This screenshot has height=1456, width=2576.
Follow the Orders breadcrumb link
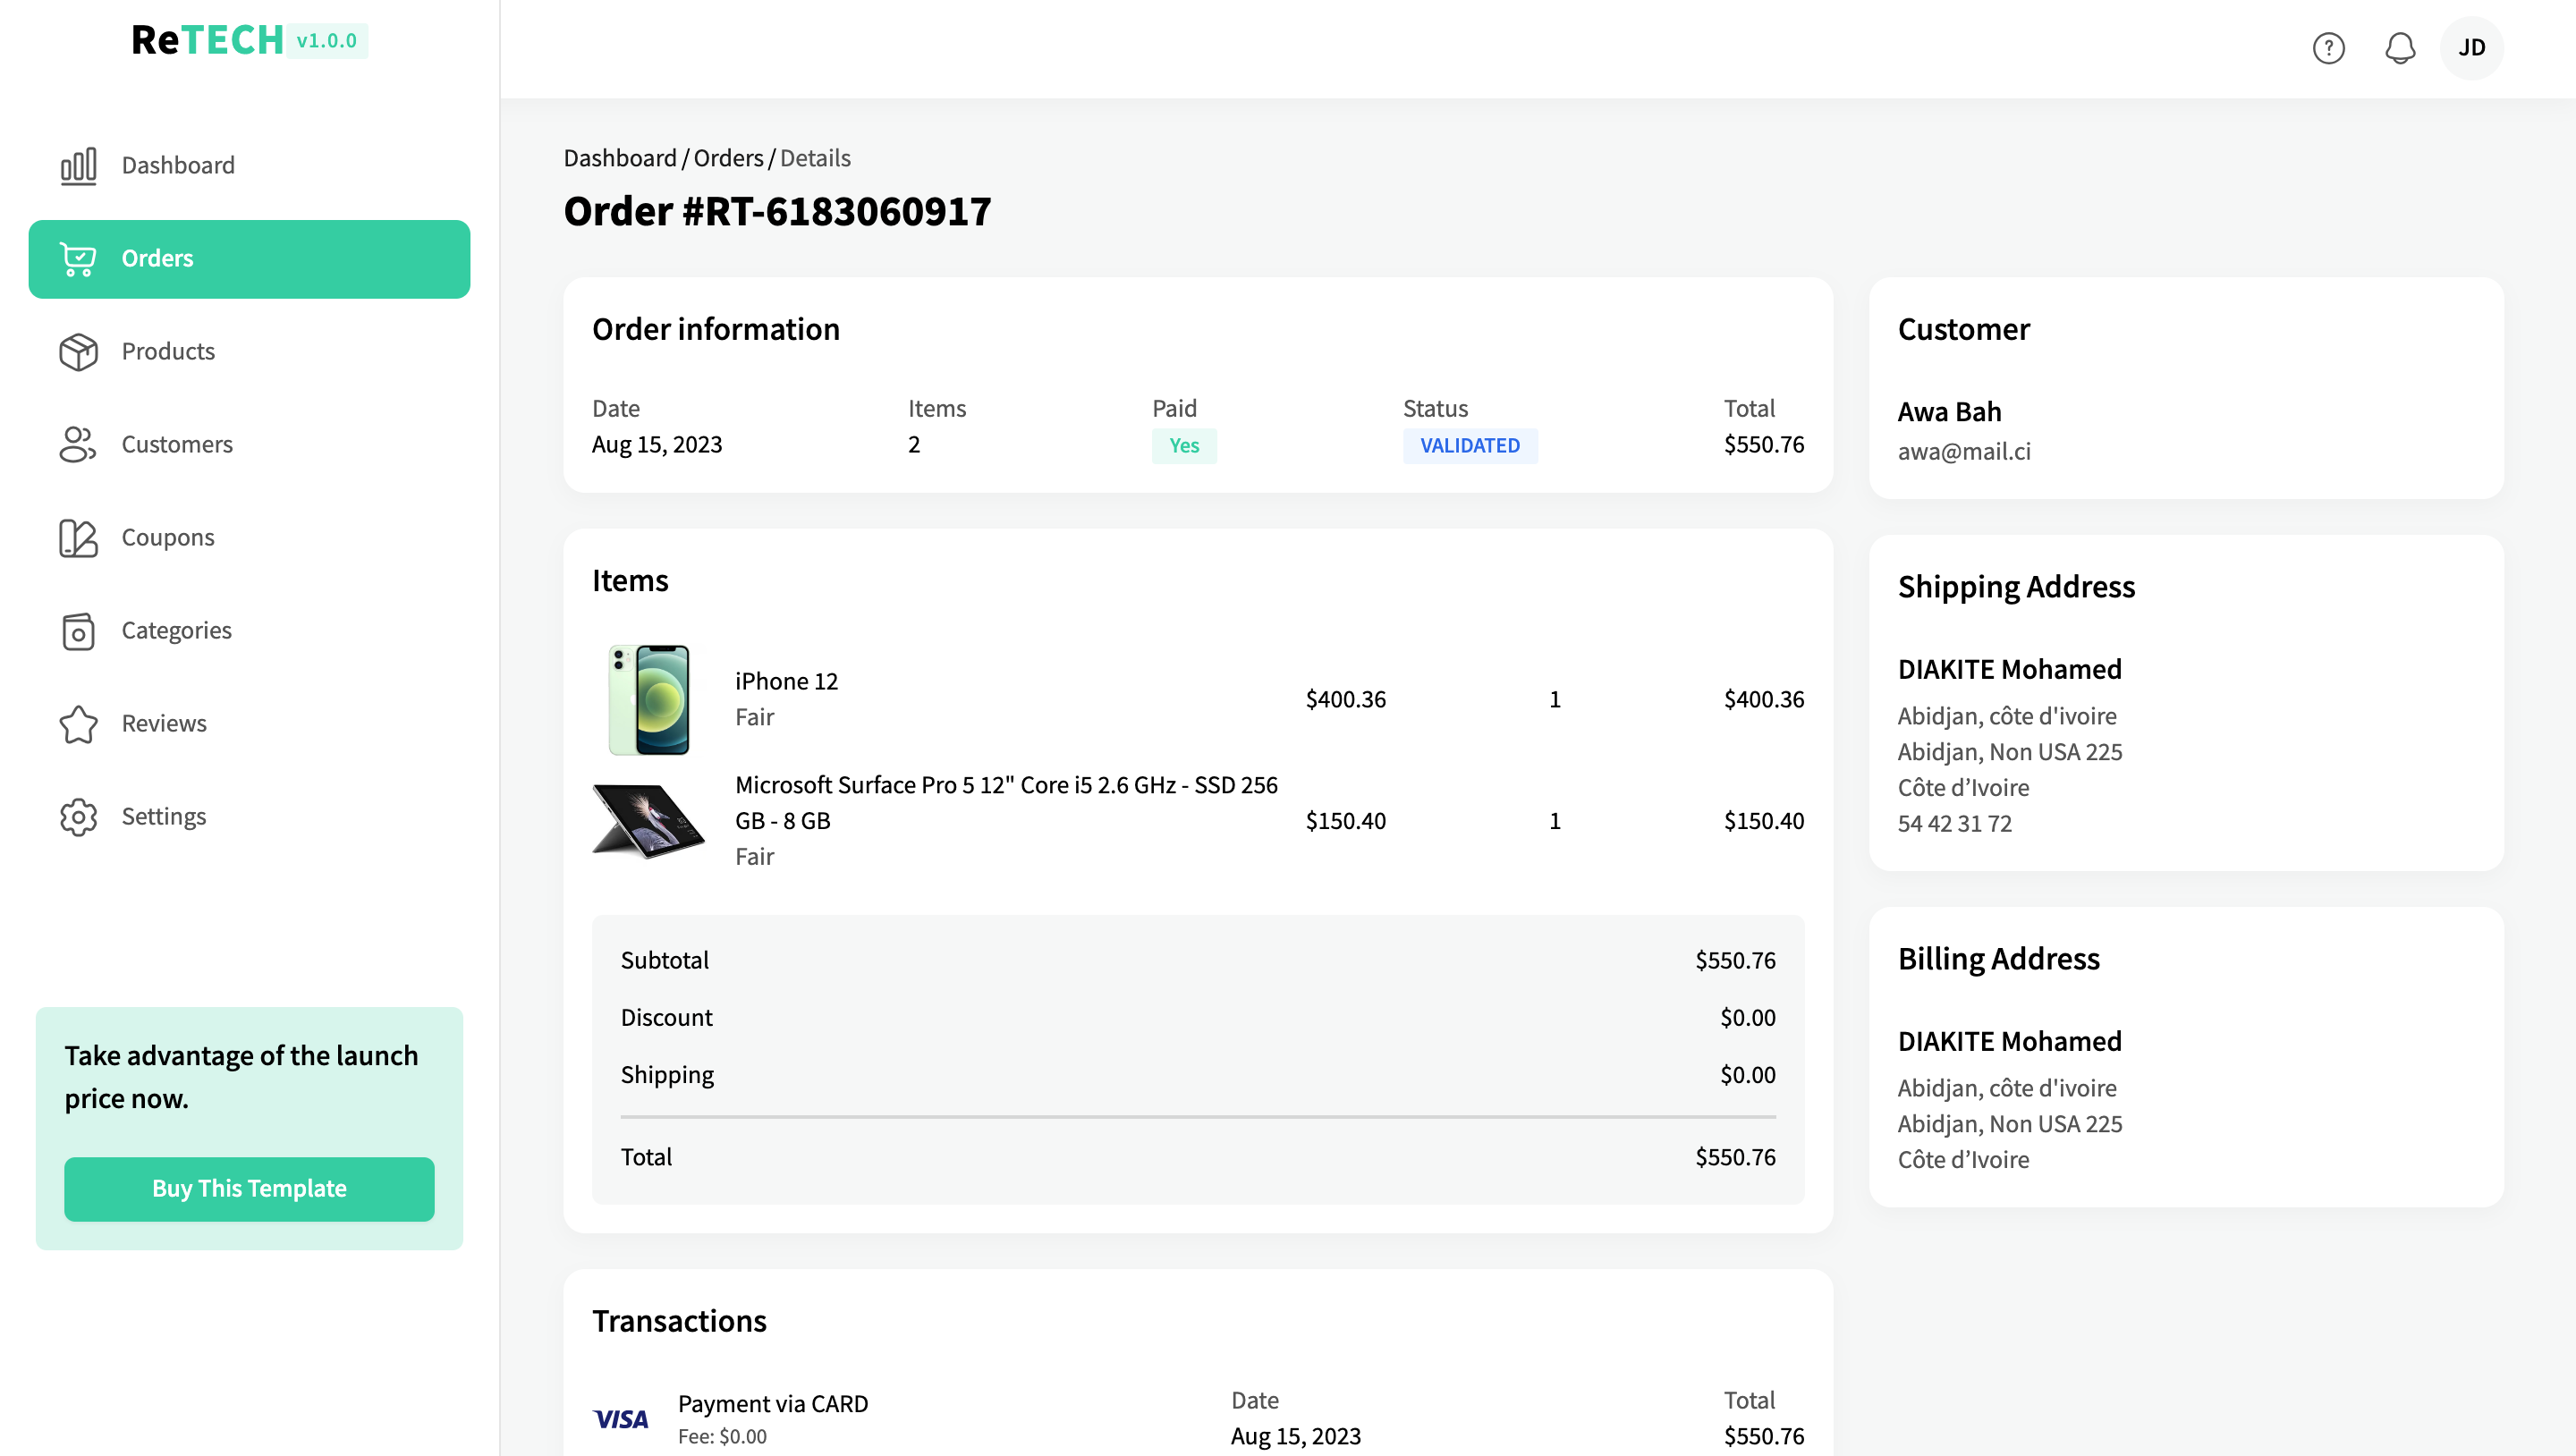tap(728, 158)
